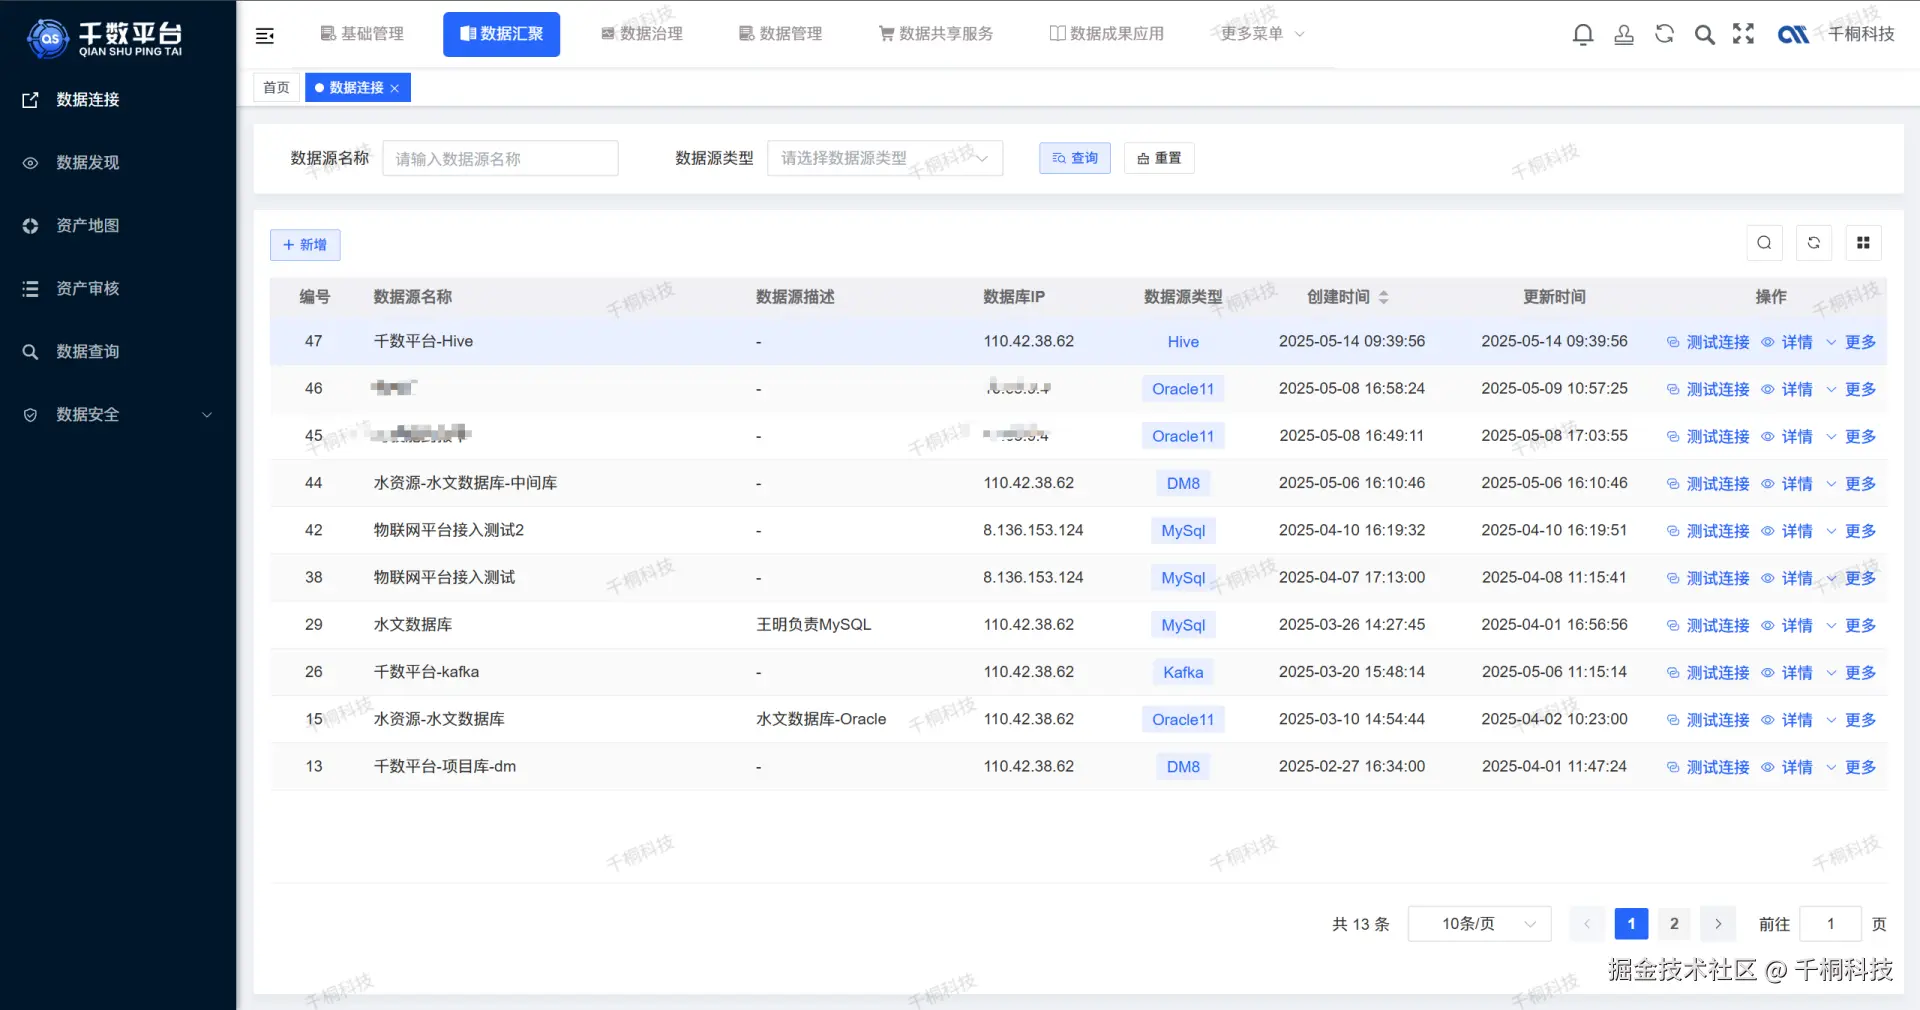Open the 数据源类型 dropdown
The width and height of the screenshot is (1920, 1010).
point(885,159)
